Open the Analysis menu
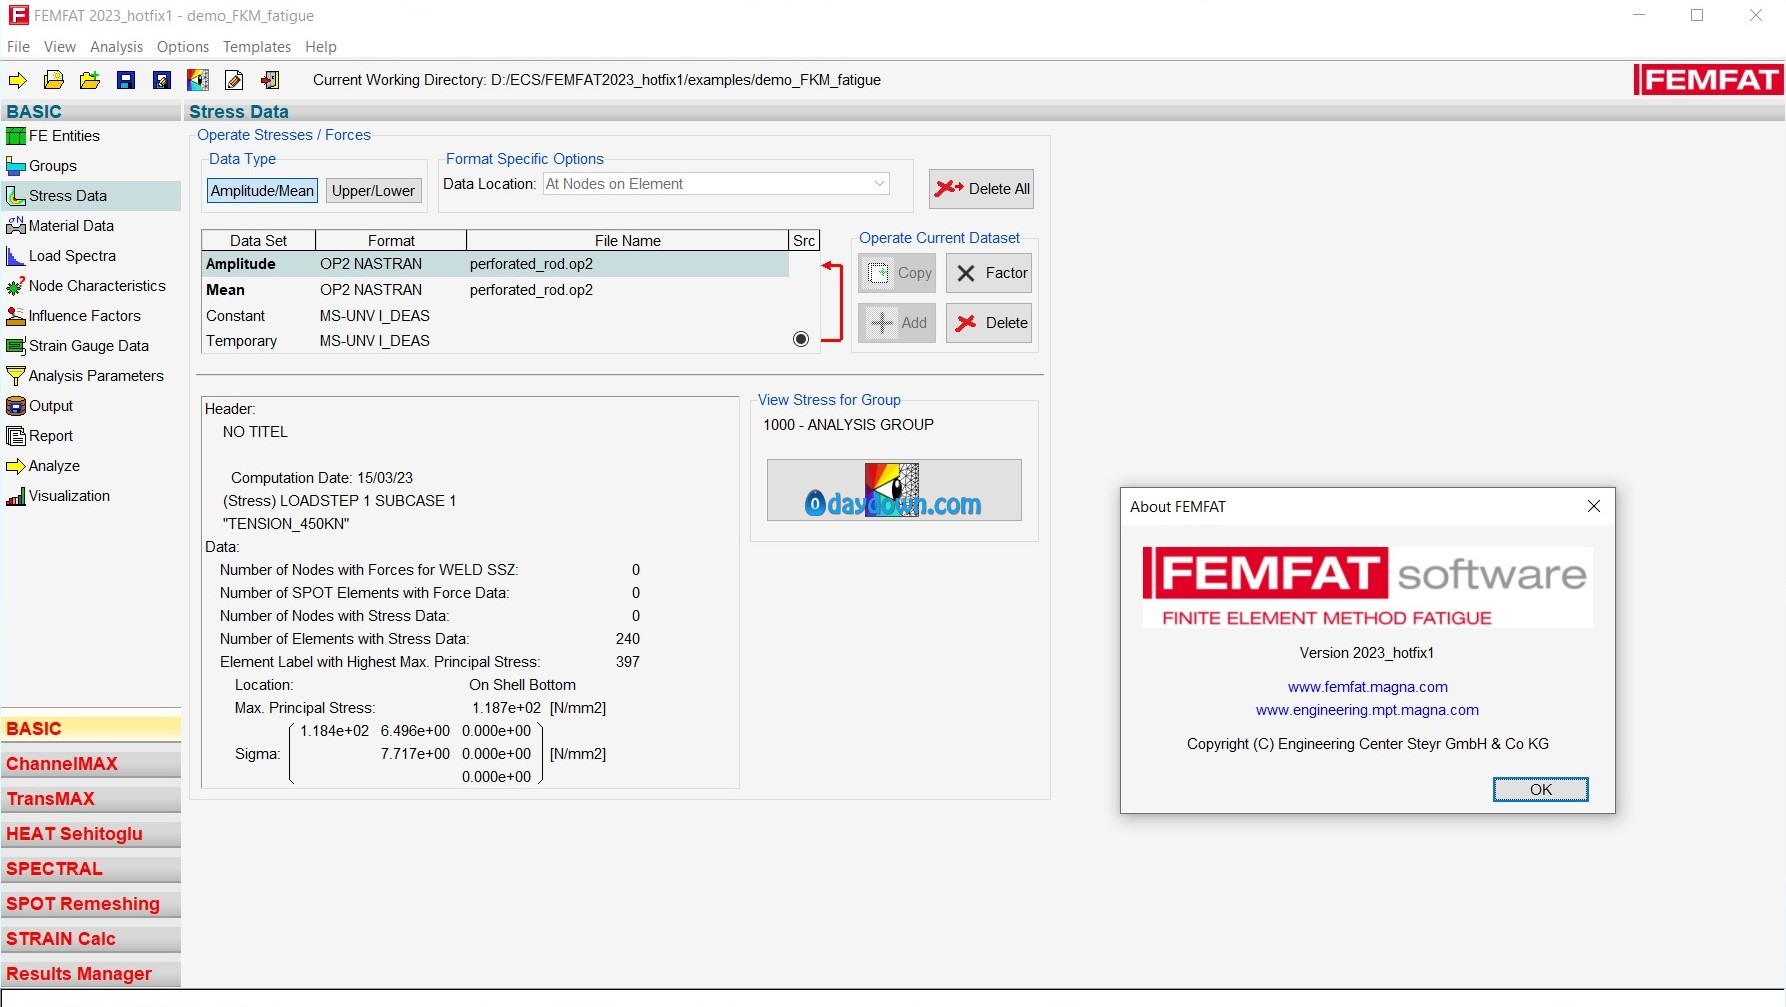 pyautogui.click(x=116, y=47)
